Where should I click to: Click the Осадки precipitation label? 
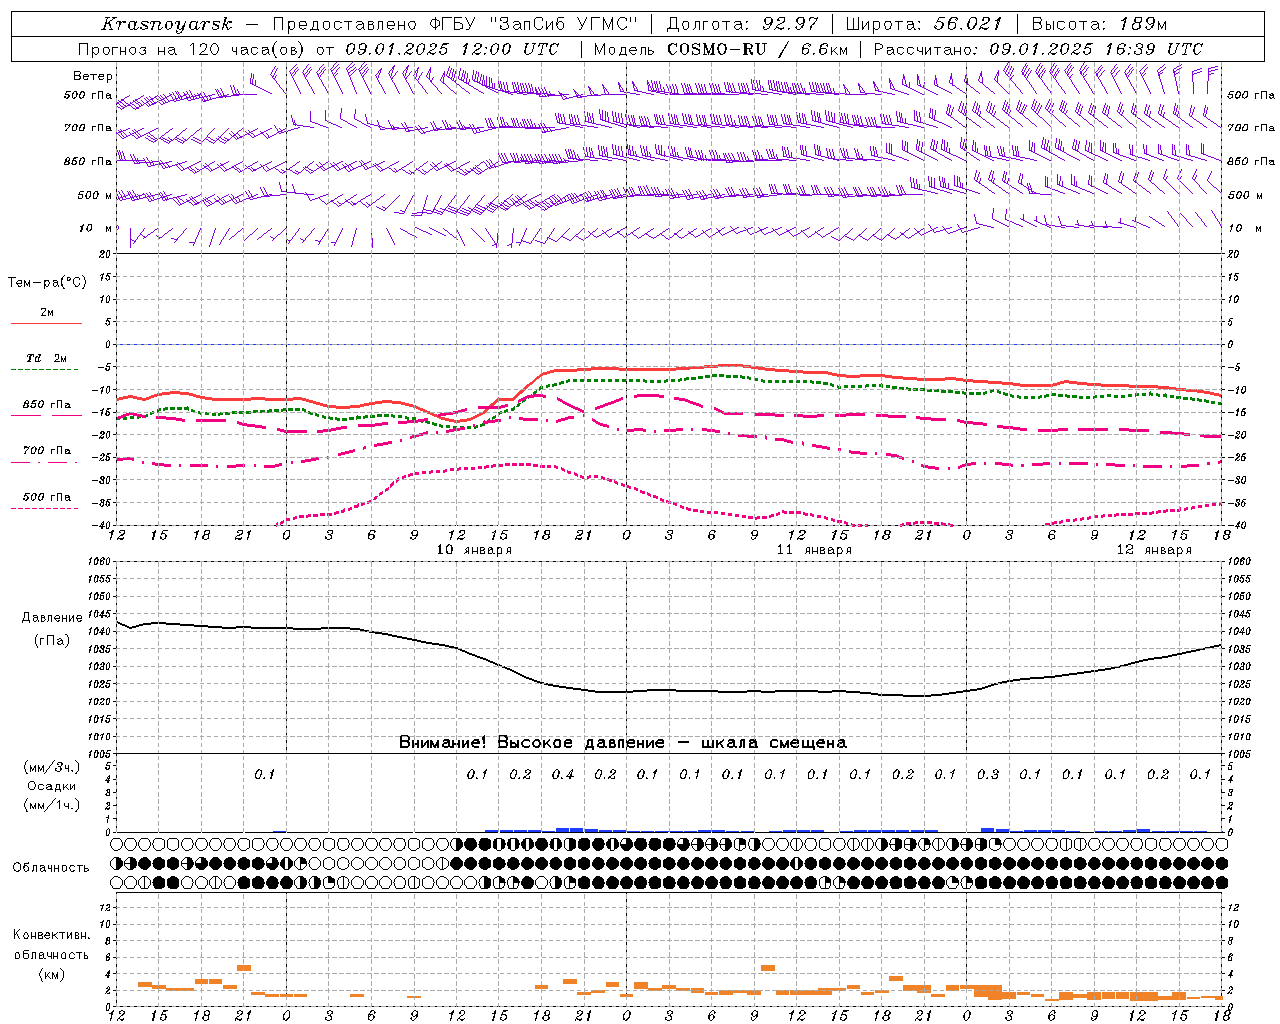pyautogui.click(x=52, y=786)
